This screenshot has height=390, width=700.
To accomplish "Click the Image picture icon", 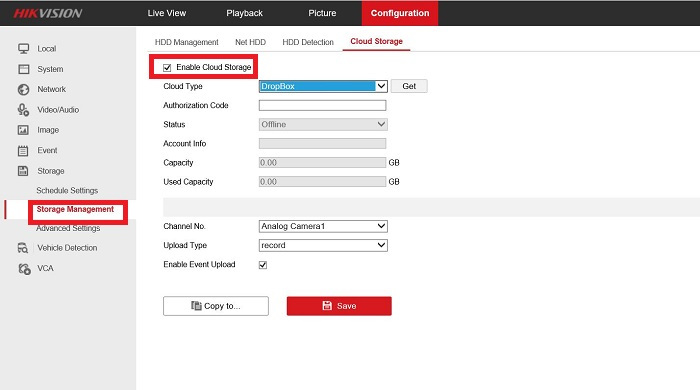I will [x=23, y=130].
